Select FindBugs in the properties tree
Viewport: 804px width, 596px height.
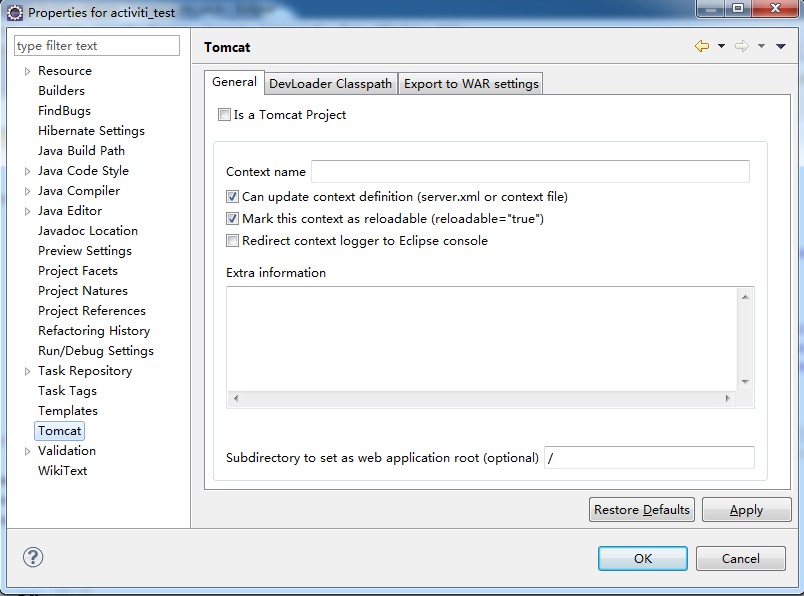65,111
